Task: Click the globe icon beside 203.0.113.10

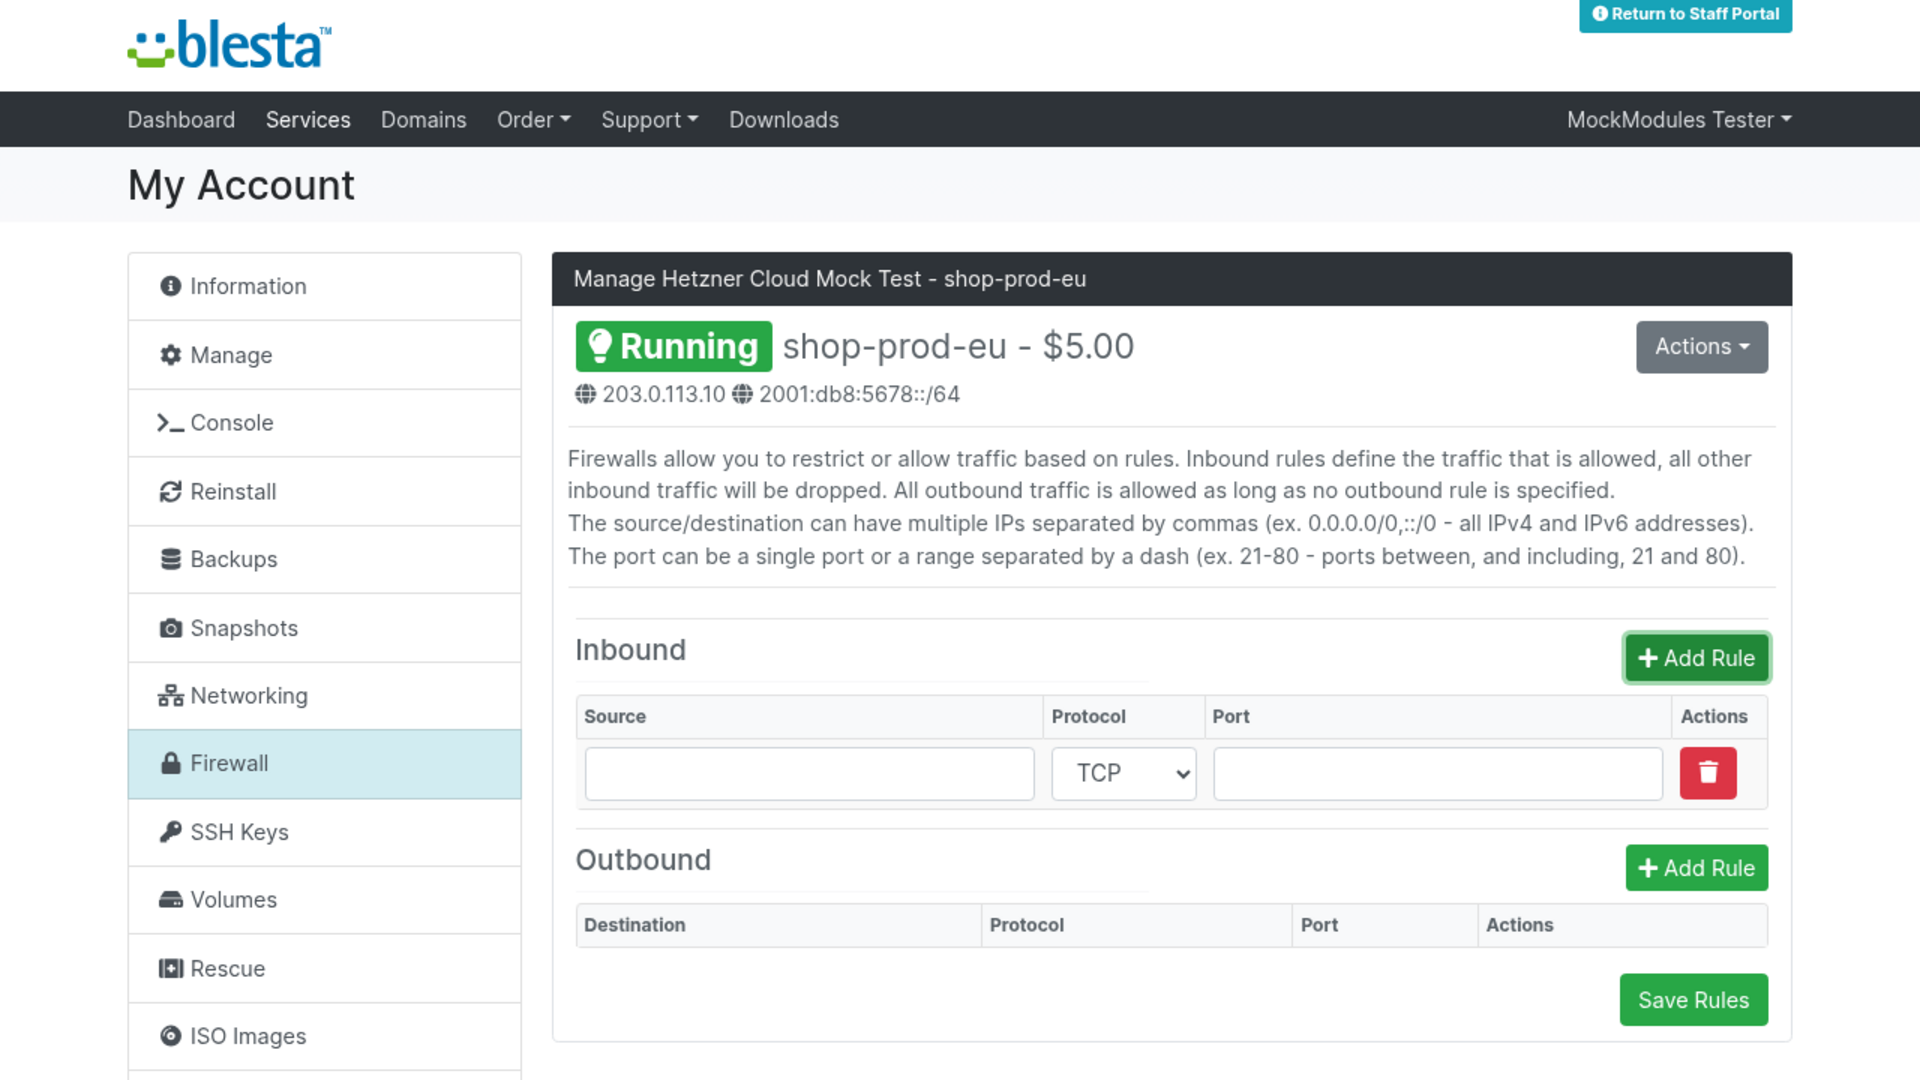Action: (586, 394)
